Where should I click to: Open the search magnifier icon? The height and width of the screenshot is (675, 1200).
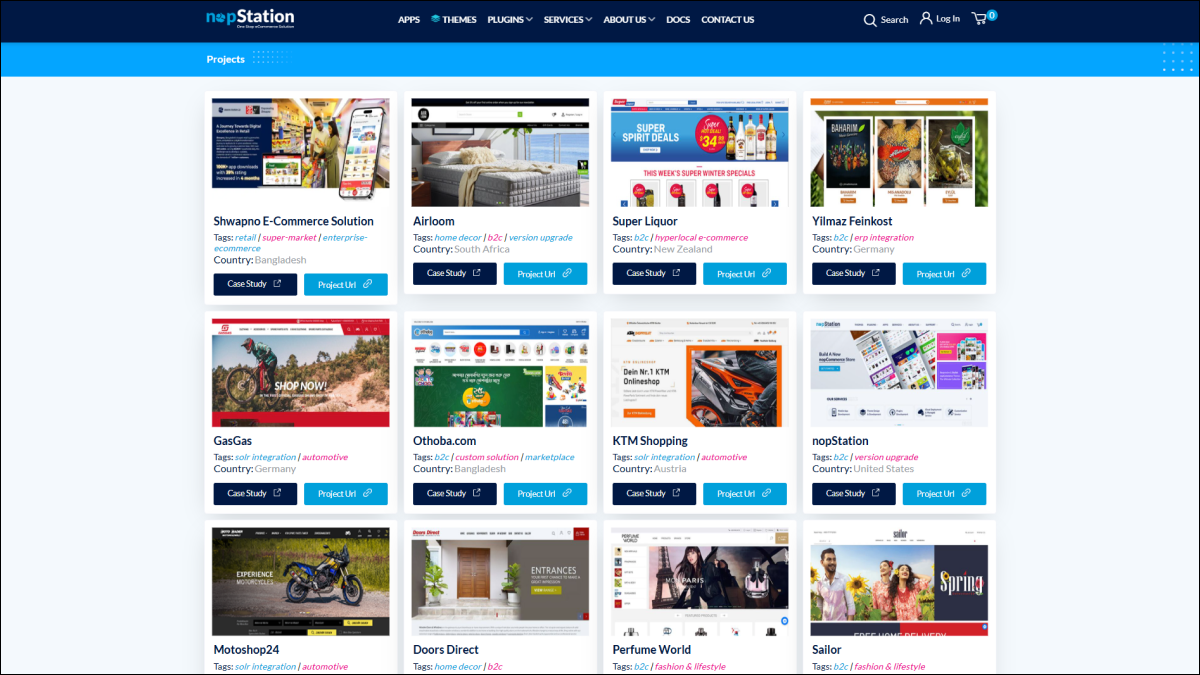click(x=870, y=20)
